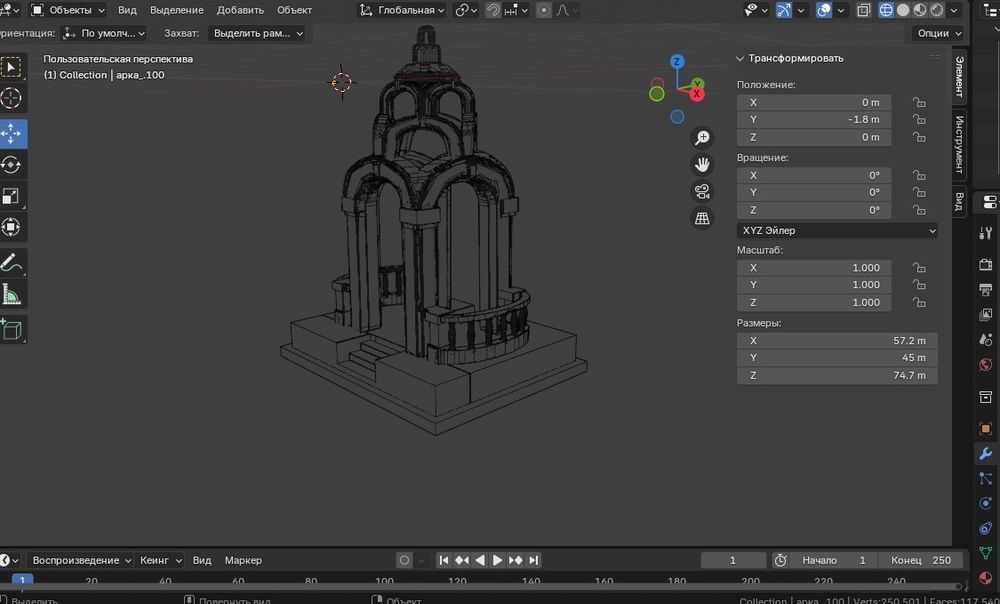Screen dimensions: 1000x604
Task: Toggle the lock beside Position X
Action: 918,102
